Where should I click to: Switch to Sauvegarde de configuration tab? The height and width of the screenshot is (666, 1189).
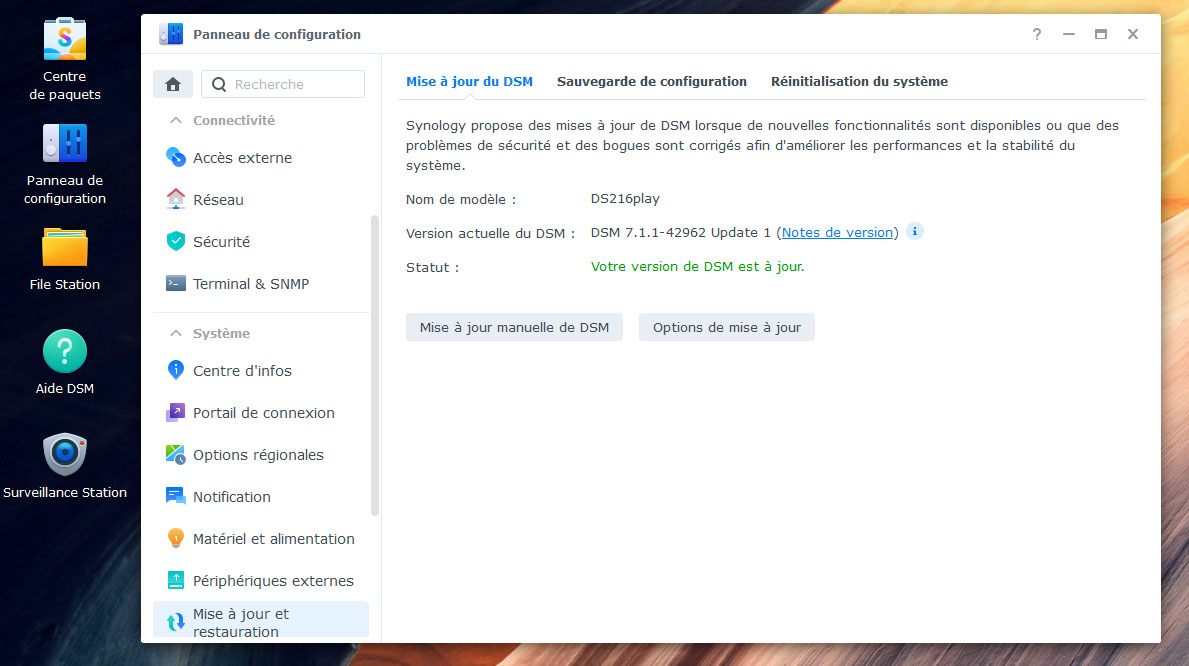click(651, 82)
